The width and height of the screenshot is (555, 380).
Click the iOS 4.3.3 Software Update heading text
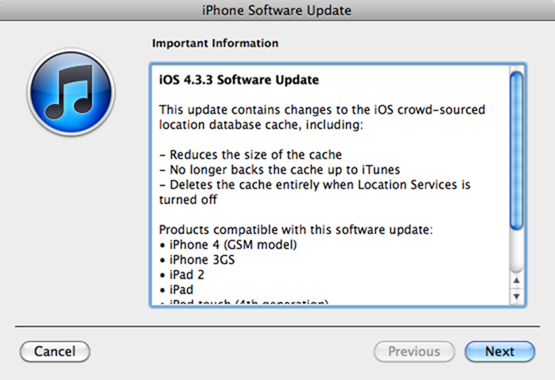point(239,80)
